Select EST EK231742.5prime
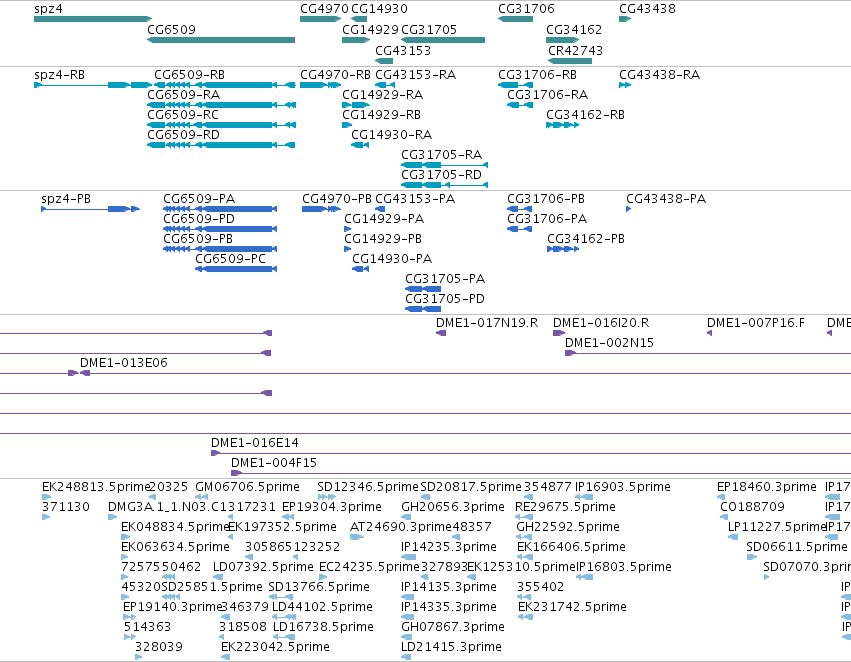851x662 pixels. [x=525, y=617]
